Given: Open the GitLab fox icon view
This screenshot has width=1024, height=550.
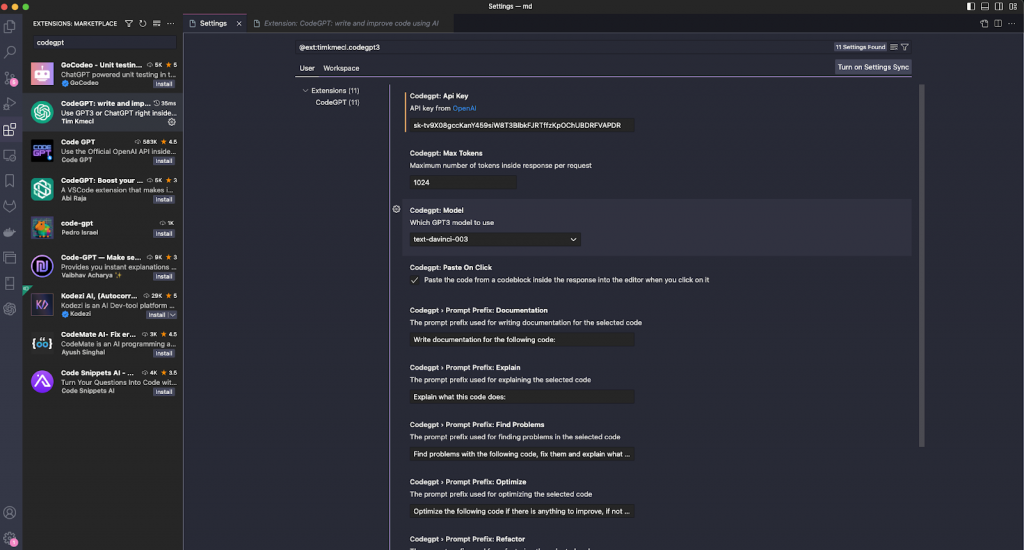Looking at the screenshot, I should coord(10,206).
